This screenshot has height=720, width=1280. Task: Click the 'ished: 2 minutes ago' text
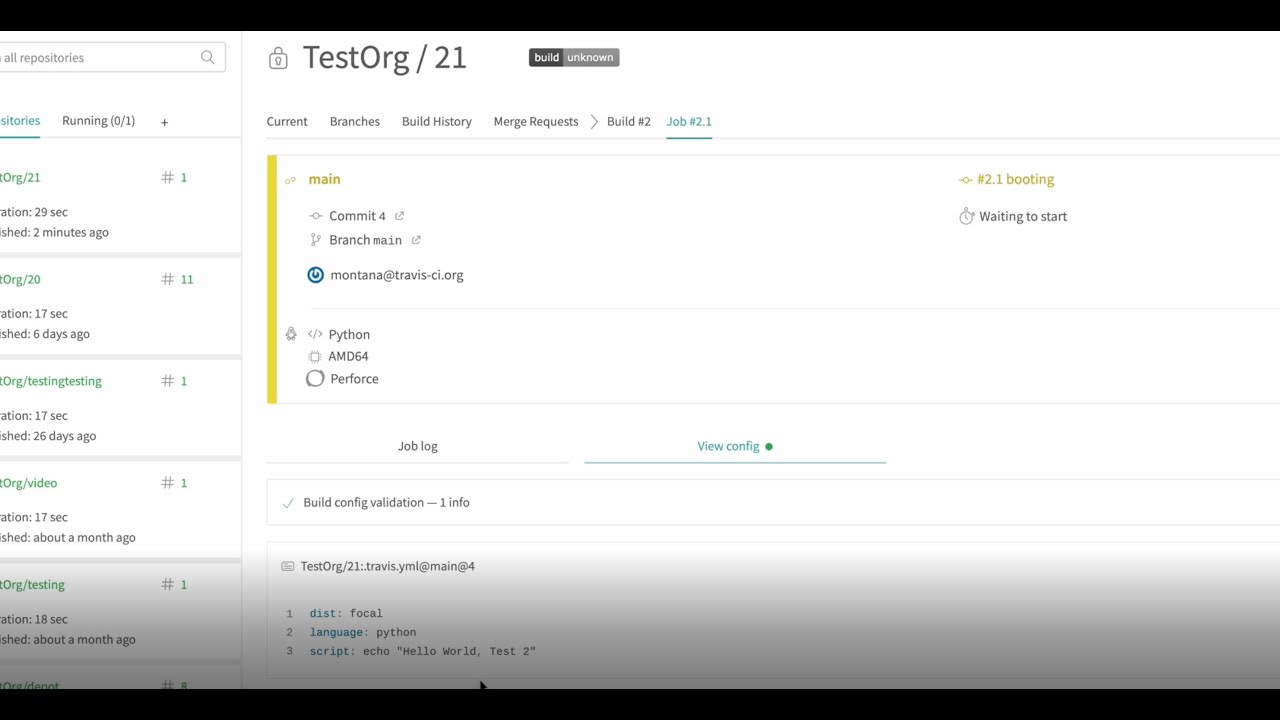(x=54, y=232)
